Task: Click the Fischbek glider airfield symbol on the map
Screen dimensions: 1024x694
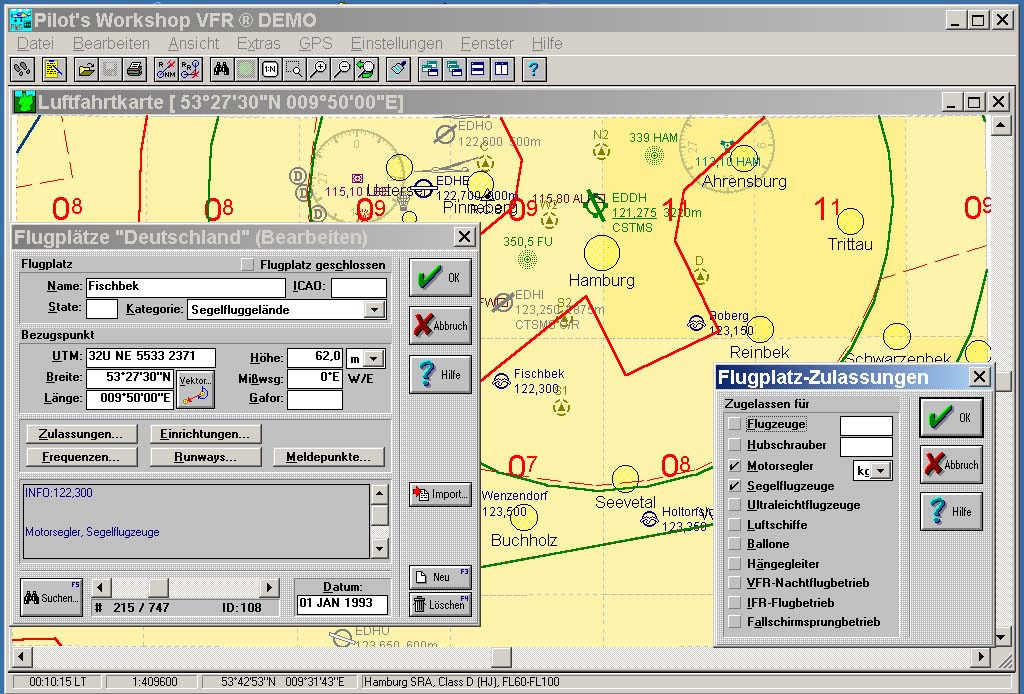Action: (x=501, y=381)
